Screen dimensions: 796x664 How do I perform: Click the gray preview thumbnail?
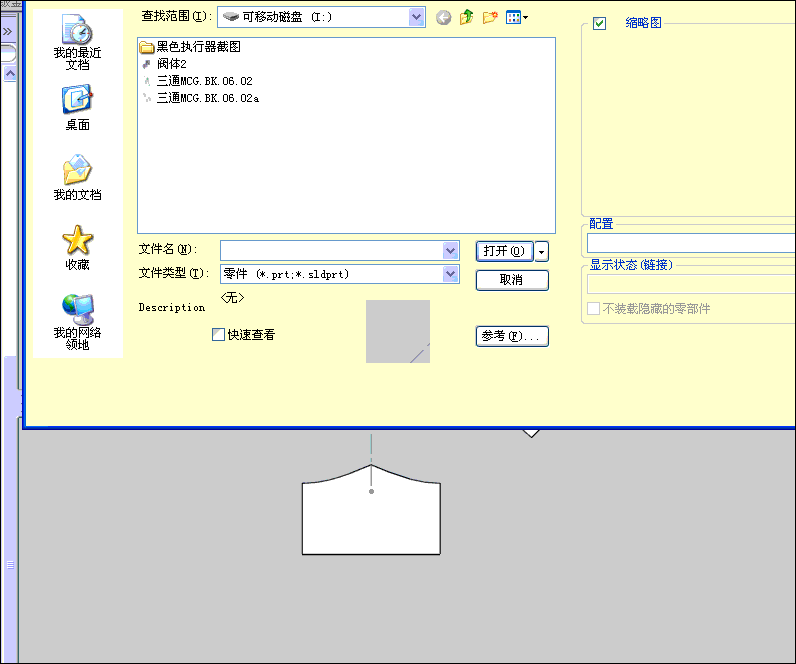coord(398,331)
